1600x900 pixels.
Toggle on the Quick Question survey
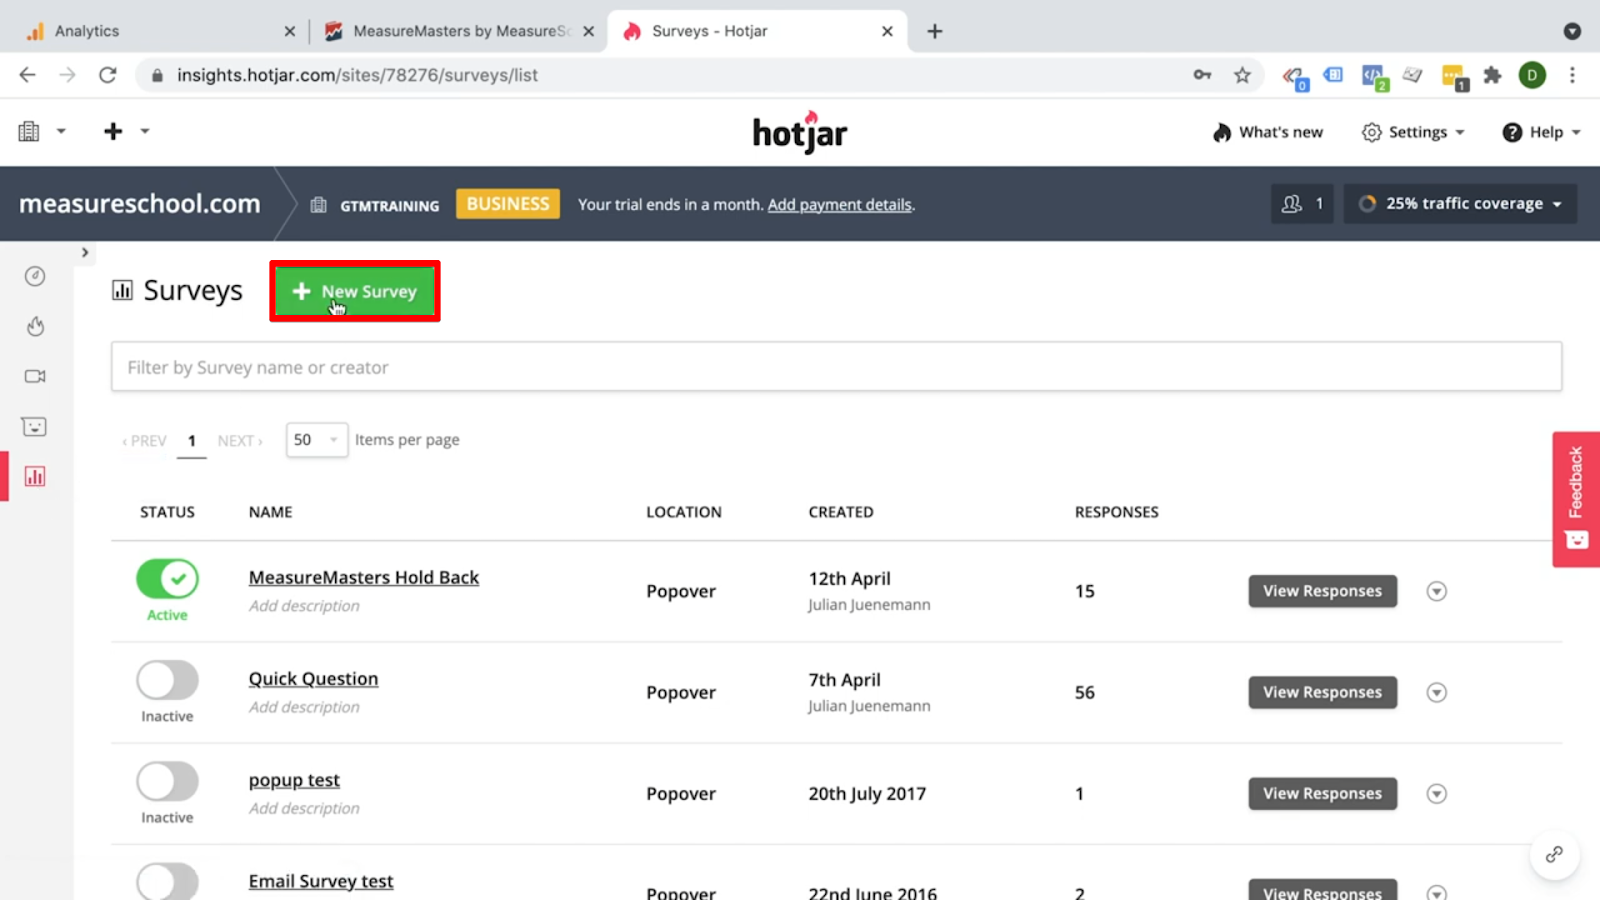point(167,680)
